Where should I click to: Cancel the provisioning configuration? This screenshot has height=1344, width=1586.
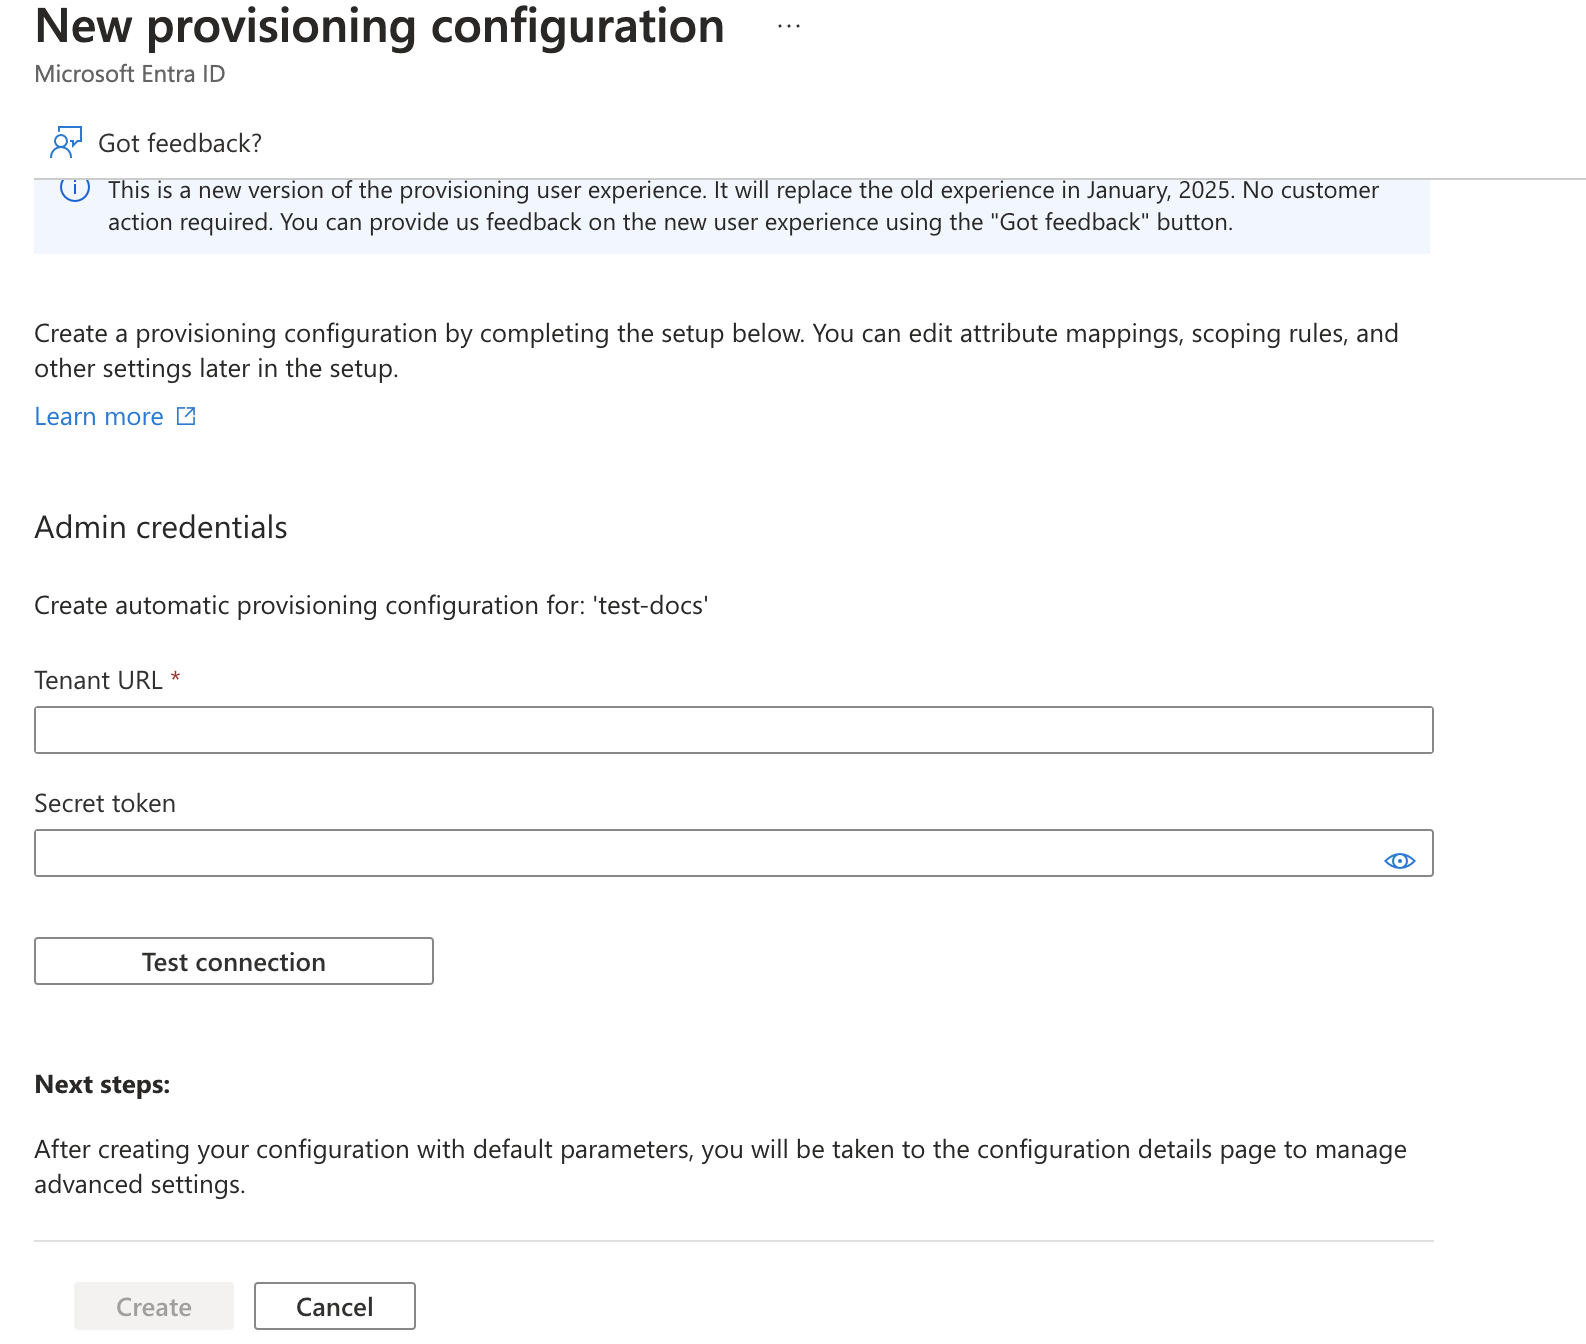[x=334, y=1306]
